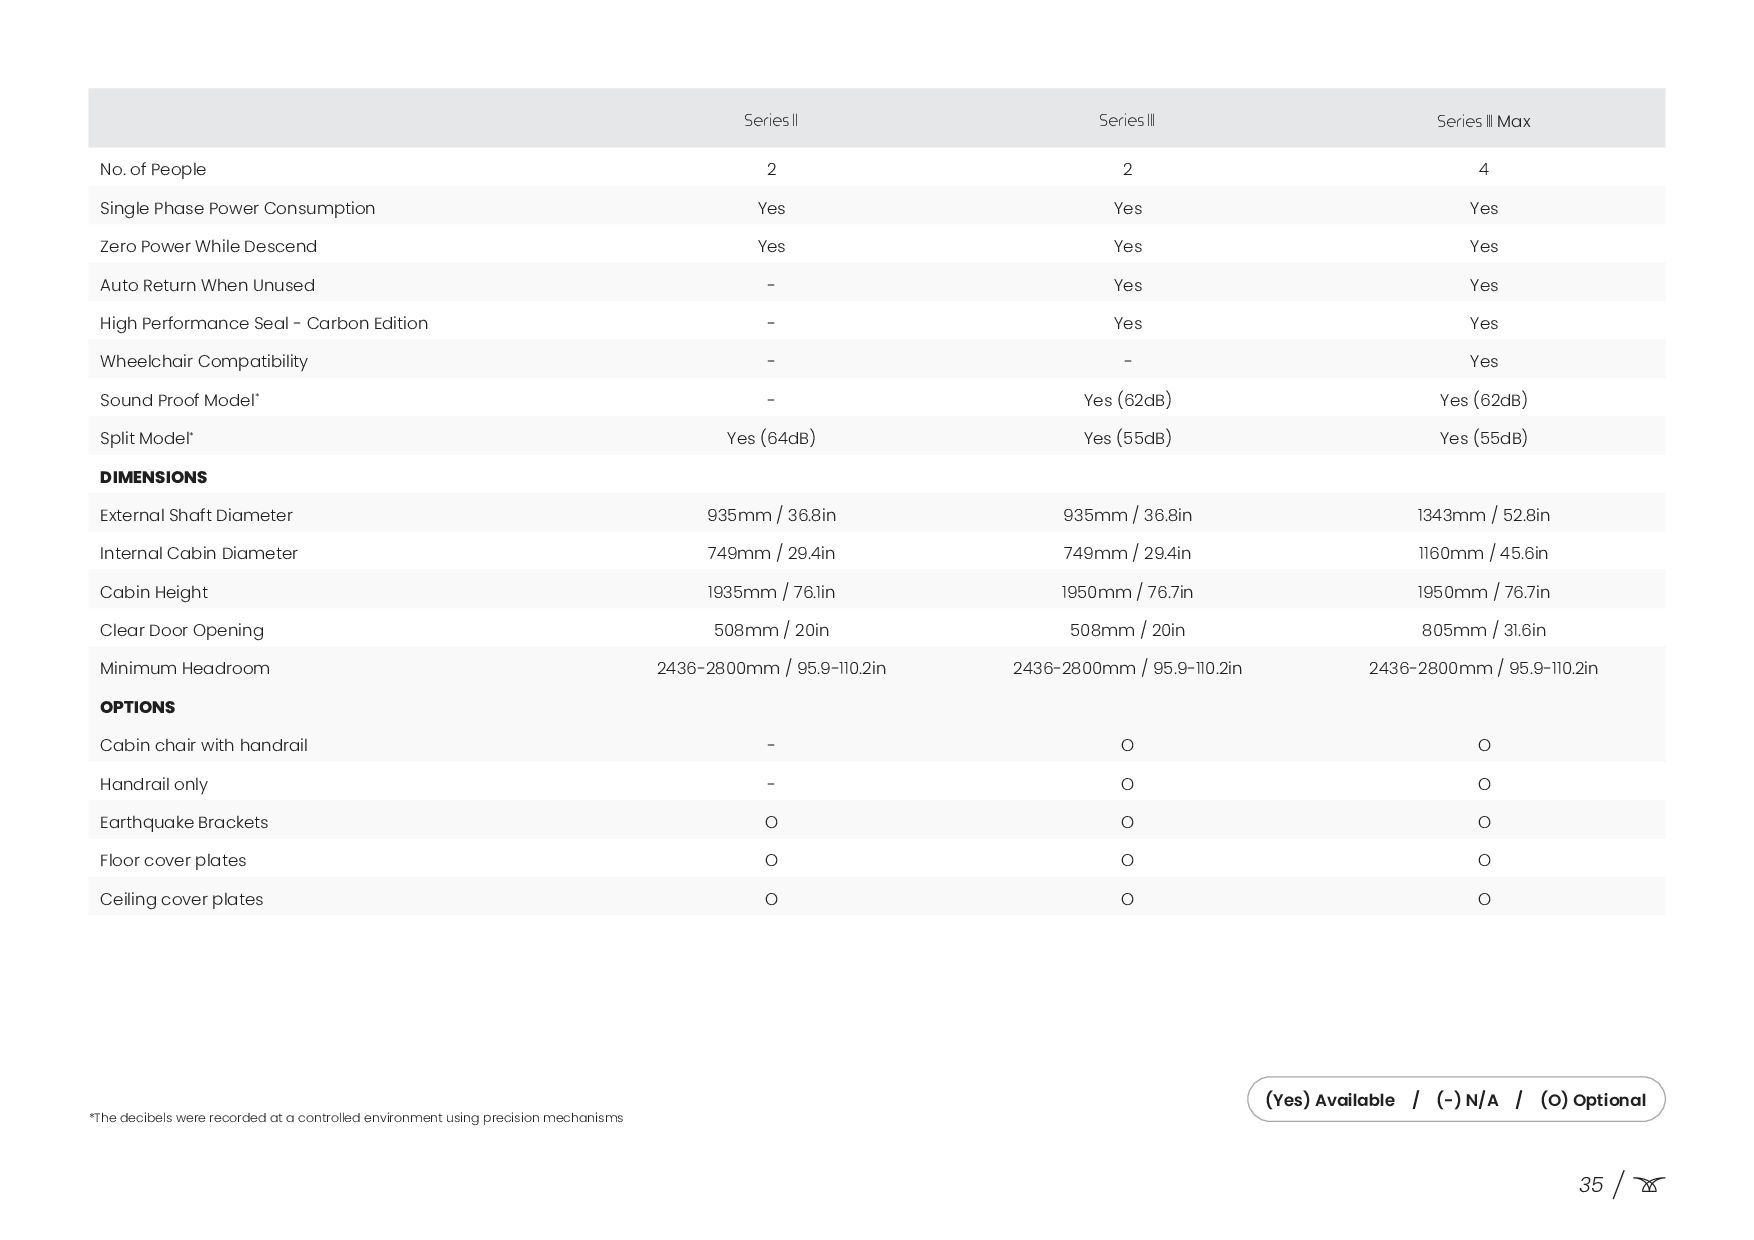Select the 'Series III' column header
This screenshot has width=1754, height=1240.
pyautogui.click(x=1127, y=121)
